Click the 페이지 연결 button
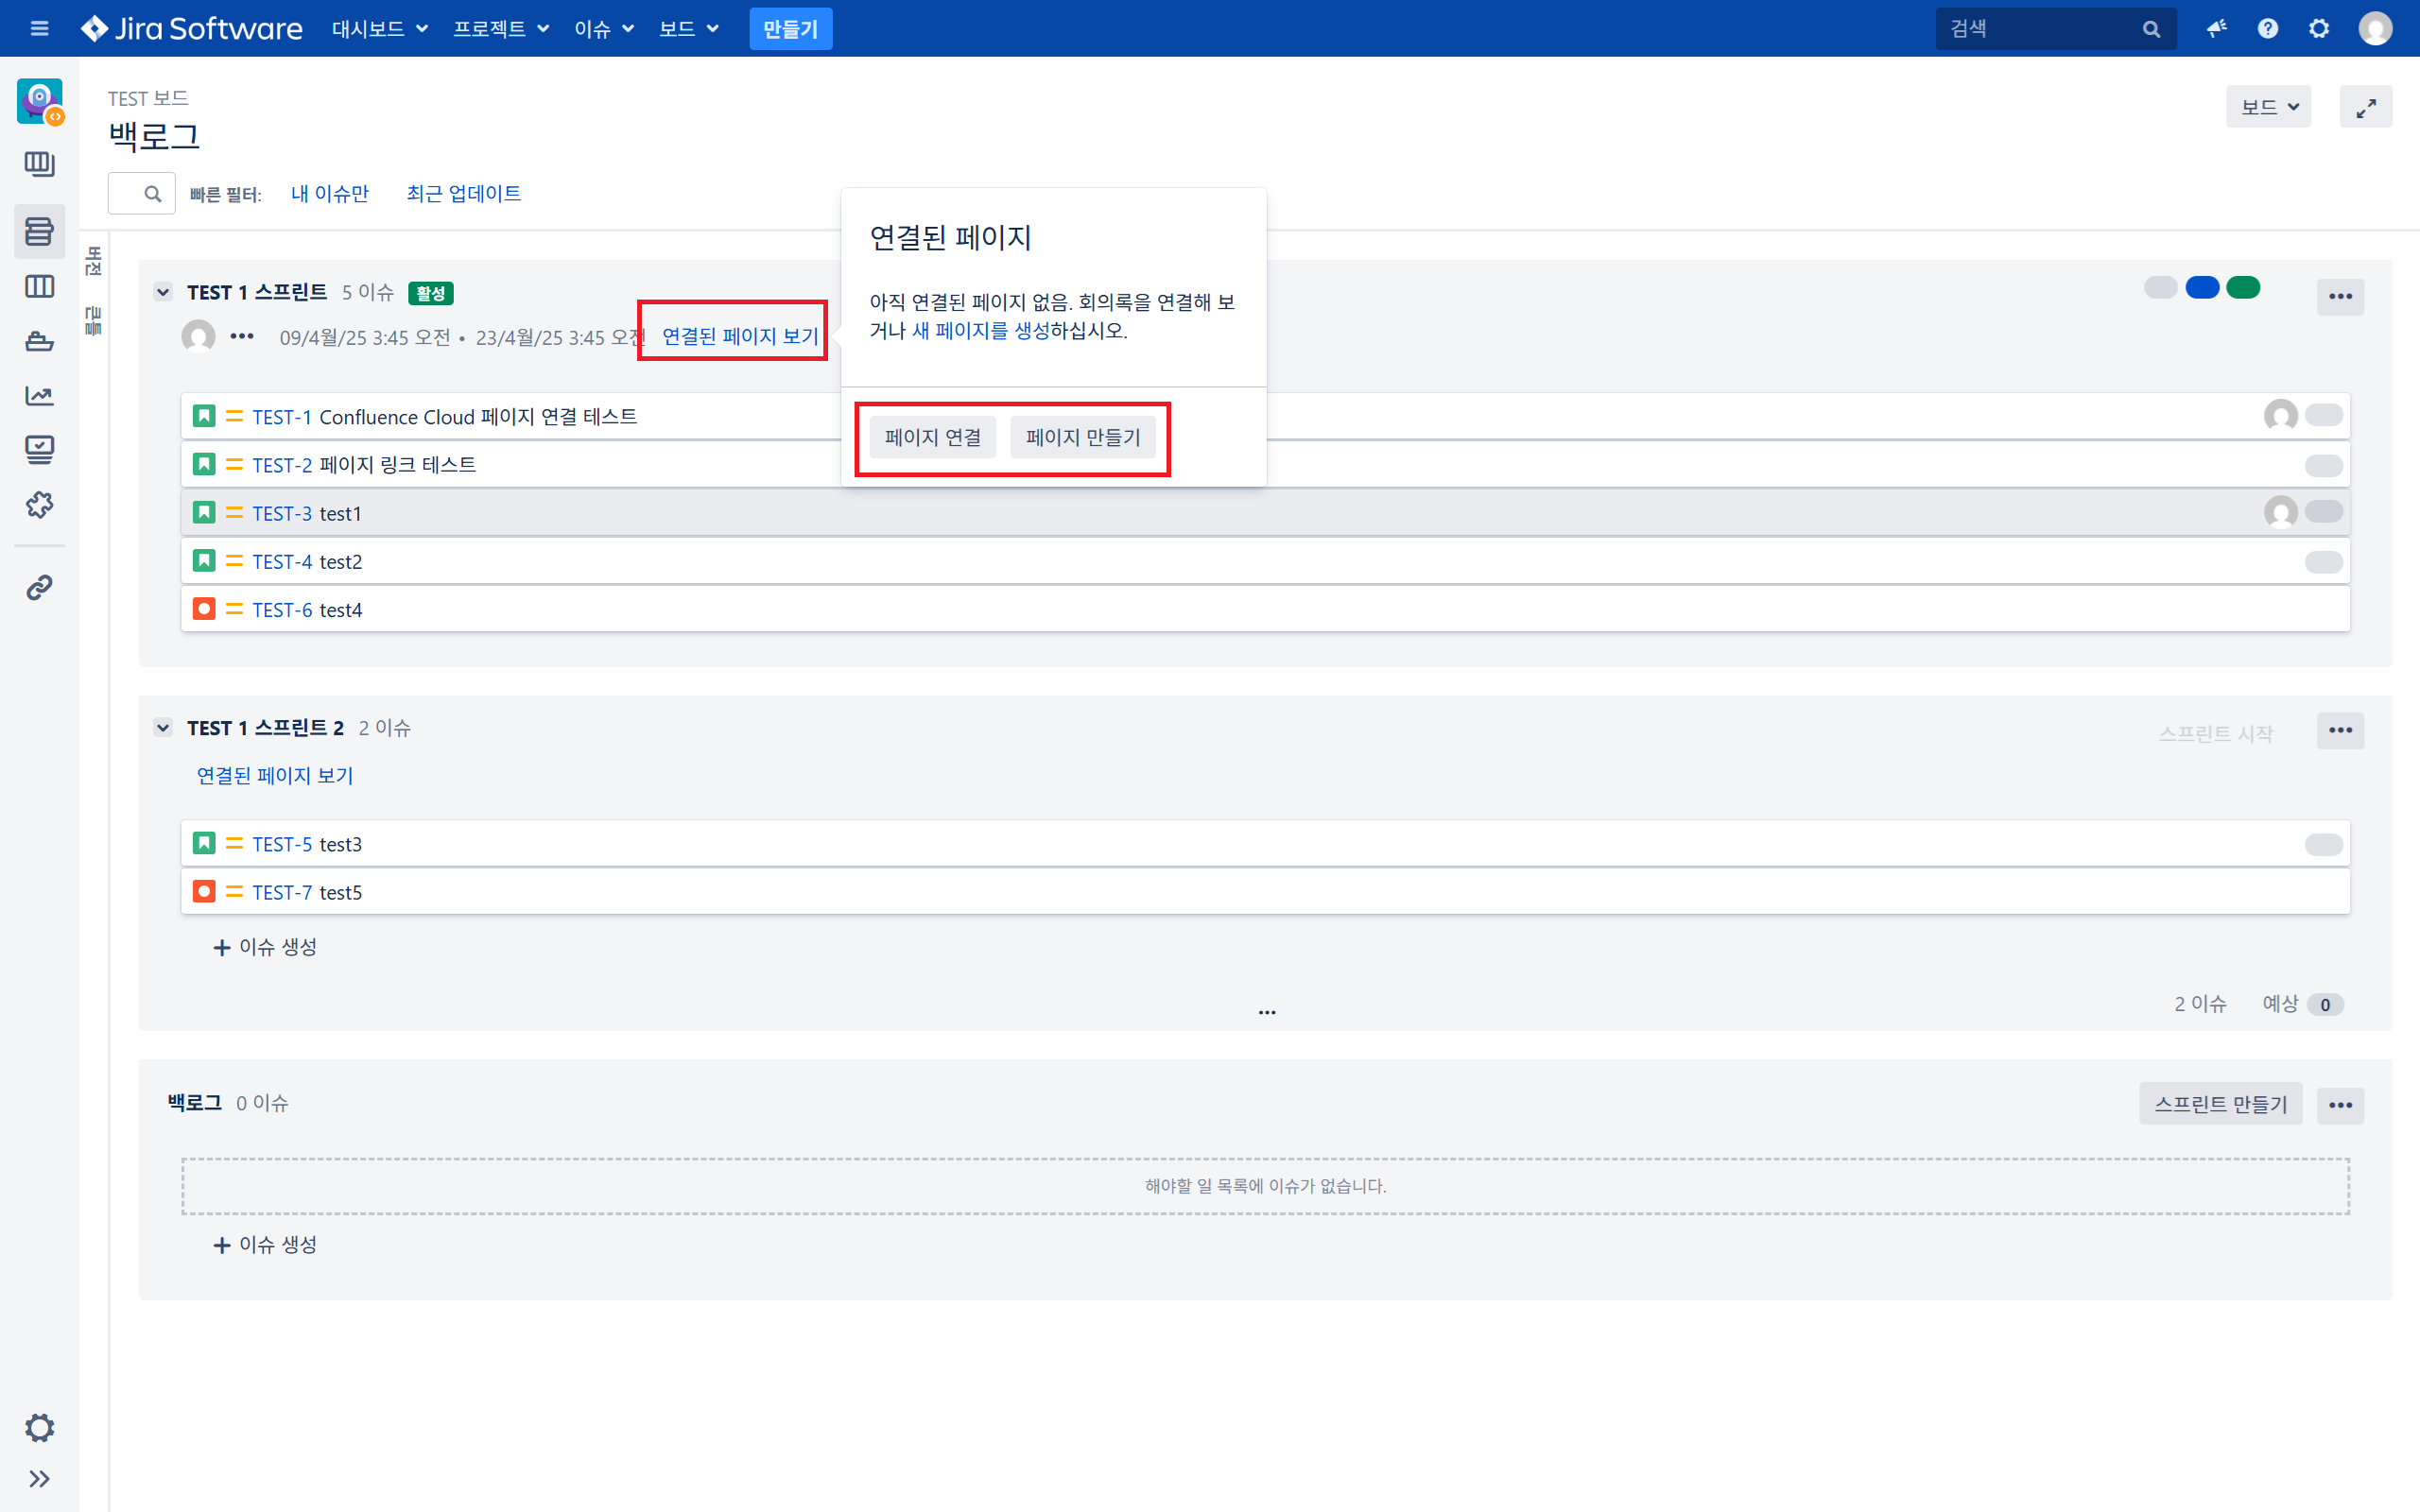 pyautogui.click(x=932, y=437)
